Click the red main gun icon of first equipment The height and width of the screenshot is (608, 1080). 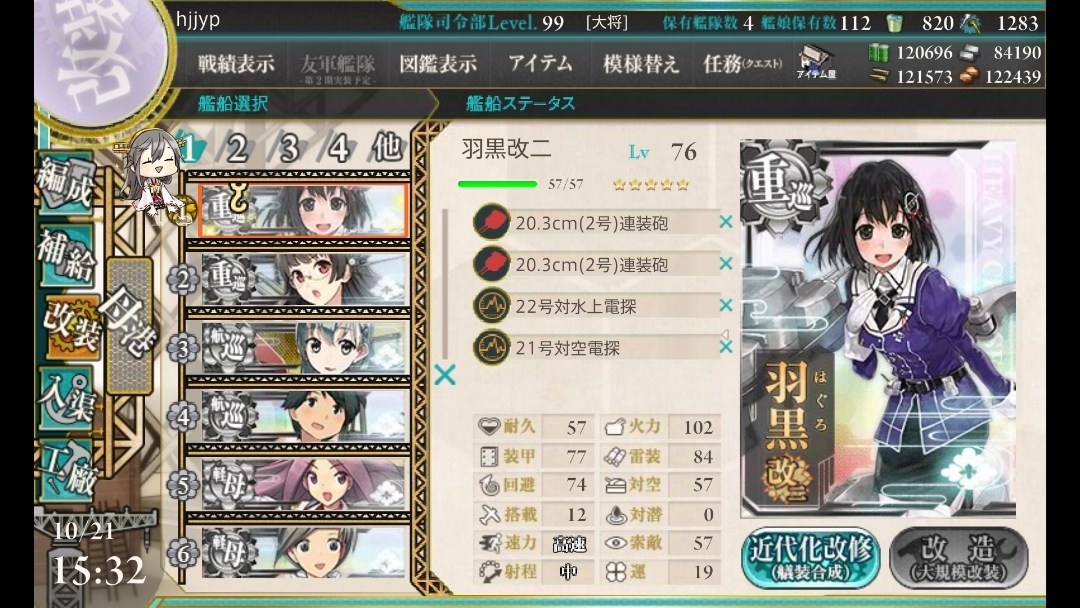(x=491, y=222)
